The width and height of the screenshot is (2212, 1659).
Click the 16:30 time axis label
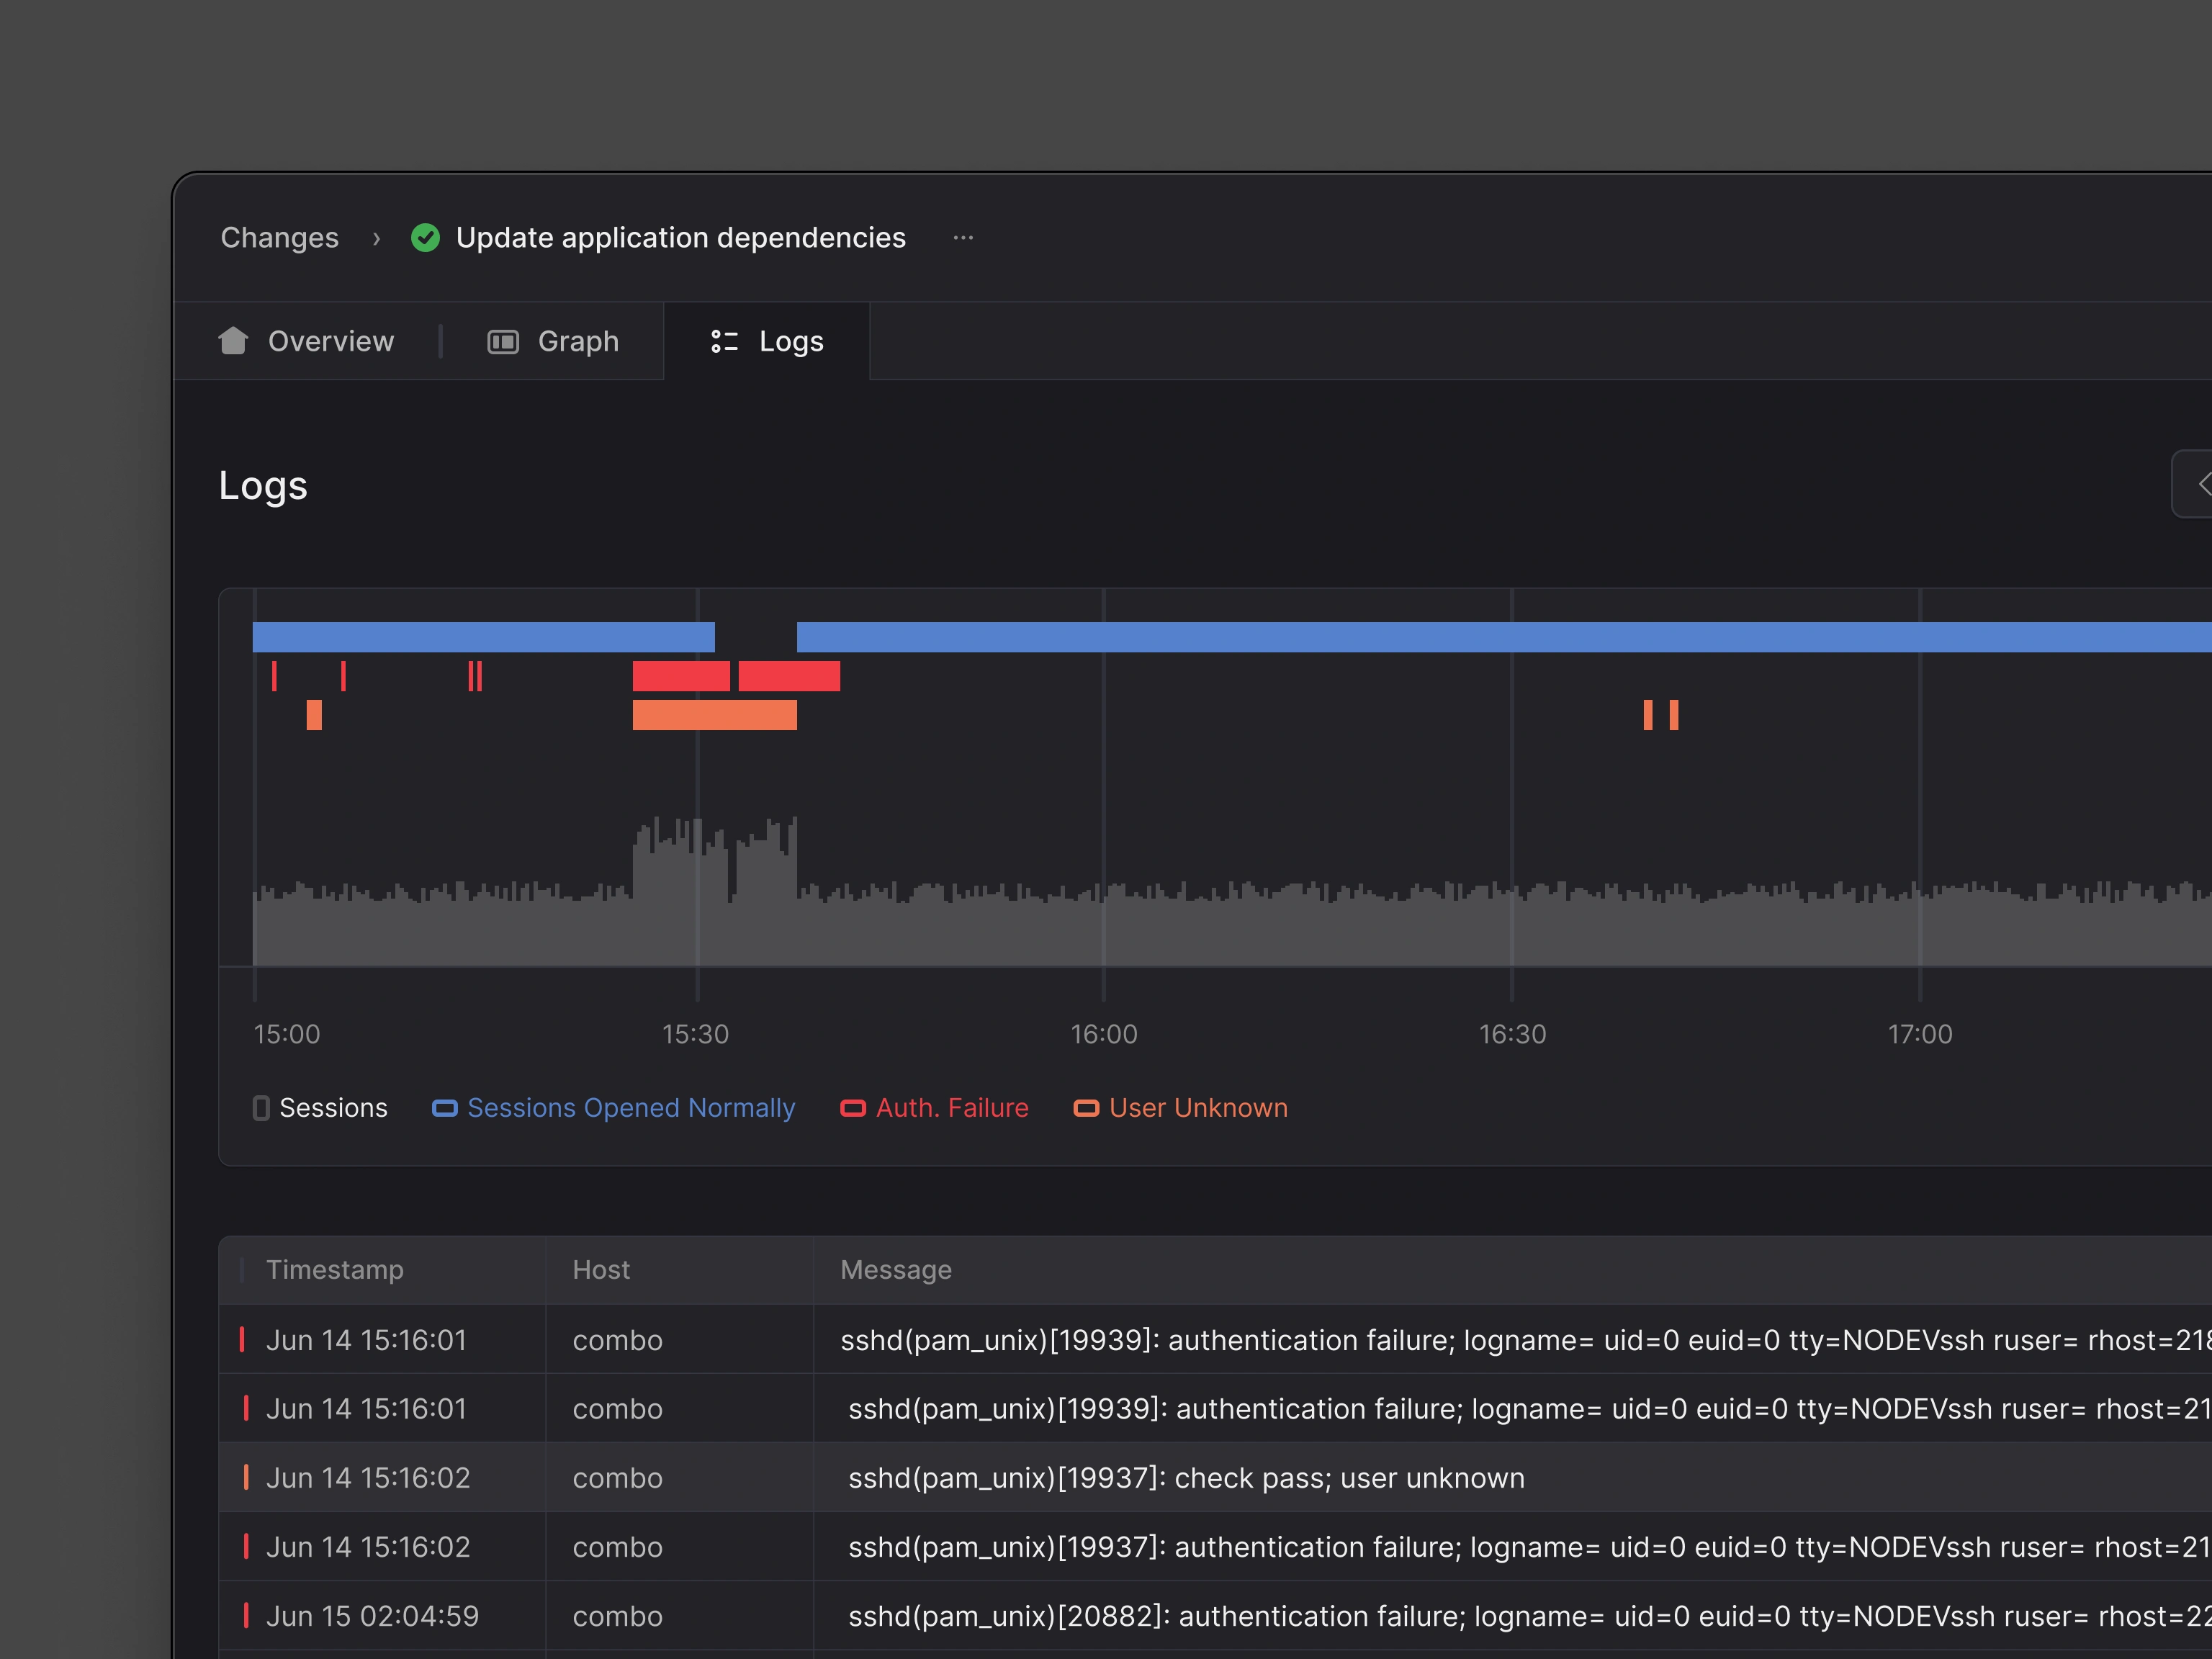coord(1513,1034)
